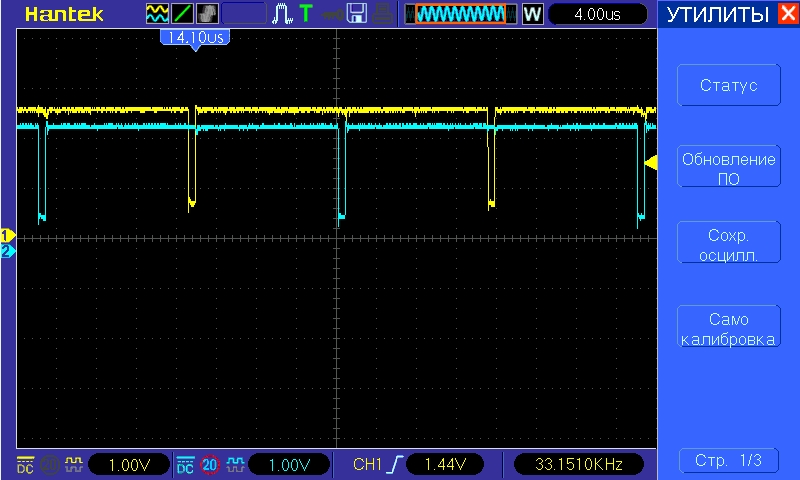Select the channel 1 ground marker
Image resolution: width=800 pixels, height=480 pixels.
[x=8, y=235]
